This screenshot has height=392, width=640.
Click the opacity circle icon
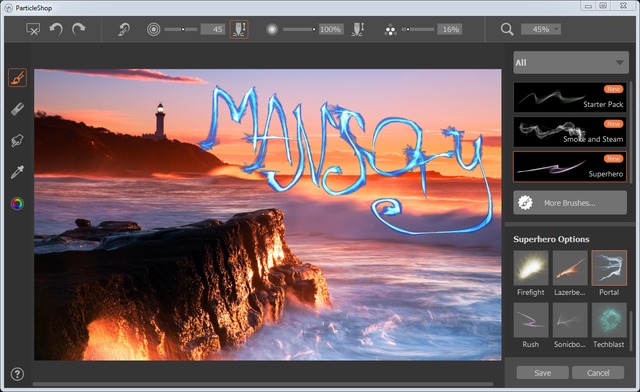click(272, 29)
